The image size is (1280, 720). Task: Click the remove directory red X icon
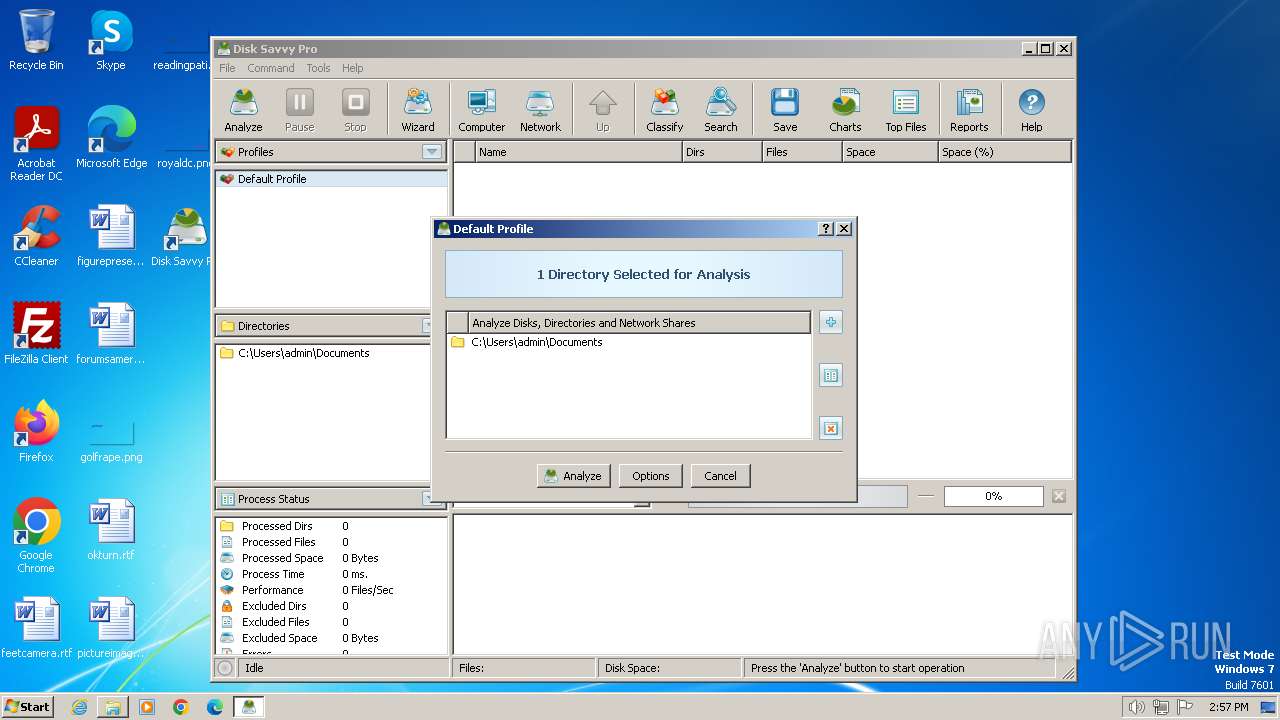pyautogui.click(x=830, y=428)
